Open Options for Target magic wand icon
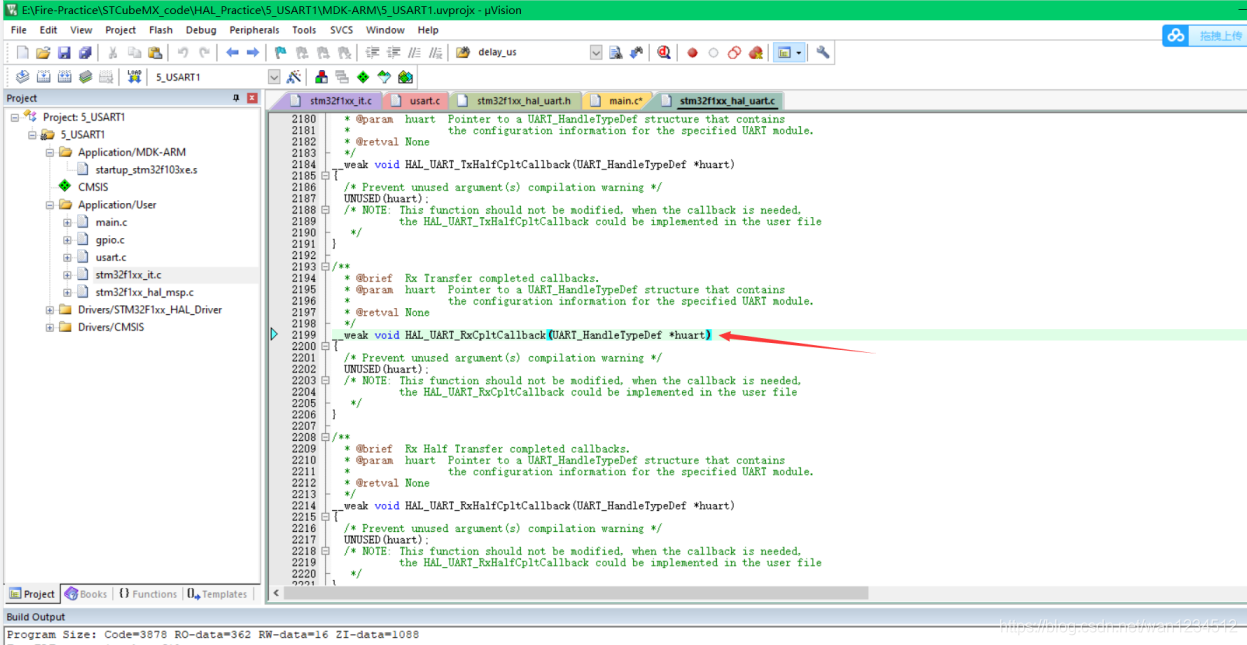The image size is (1247, 645). click(x=294, y=77)
